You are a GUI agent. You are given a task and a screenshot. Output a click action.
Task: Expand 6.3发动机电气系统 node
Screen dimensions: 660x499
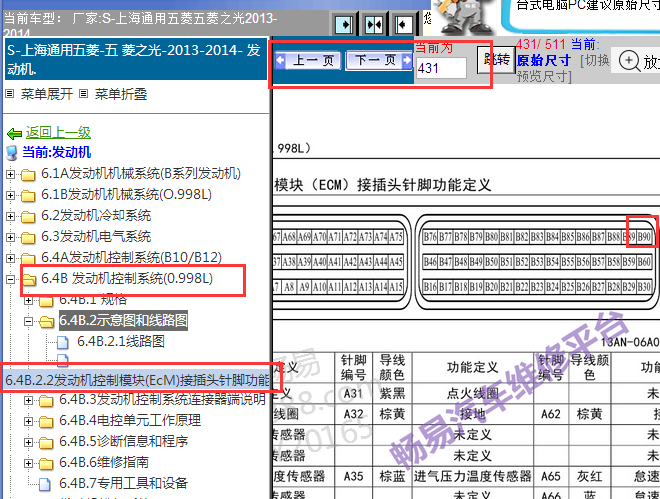pyautogui.click(x=11, y=237)
